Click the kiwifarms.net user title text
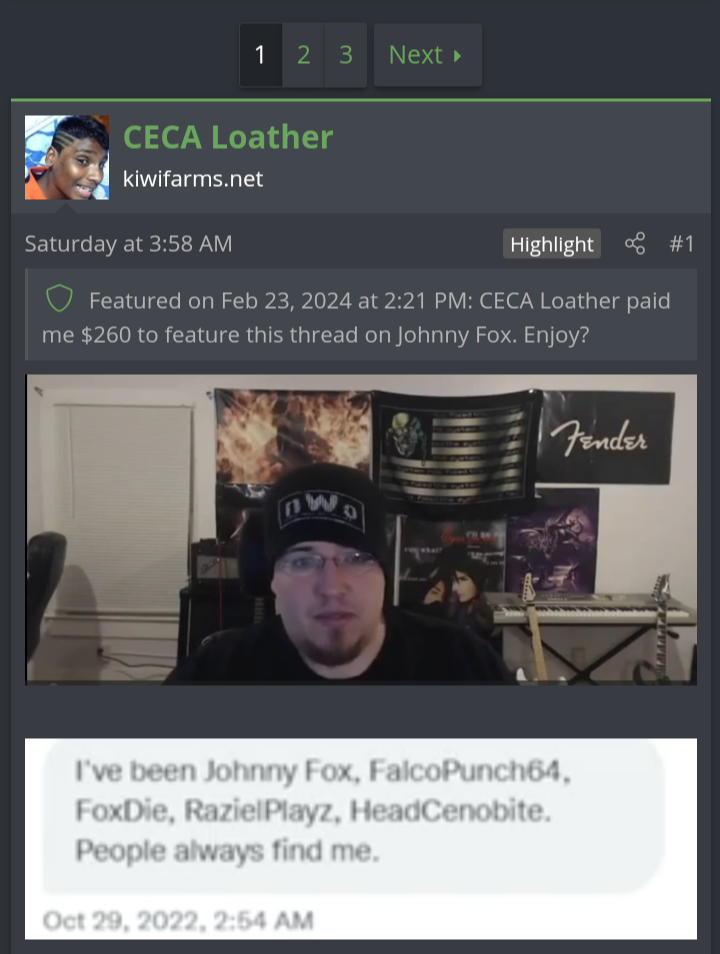This screenshot has width=720, height=954. point(193,179)
